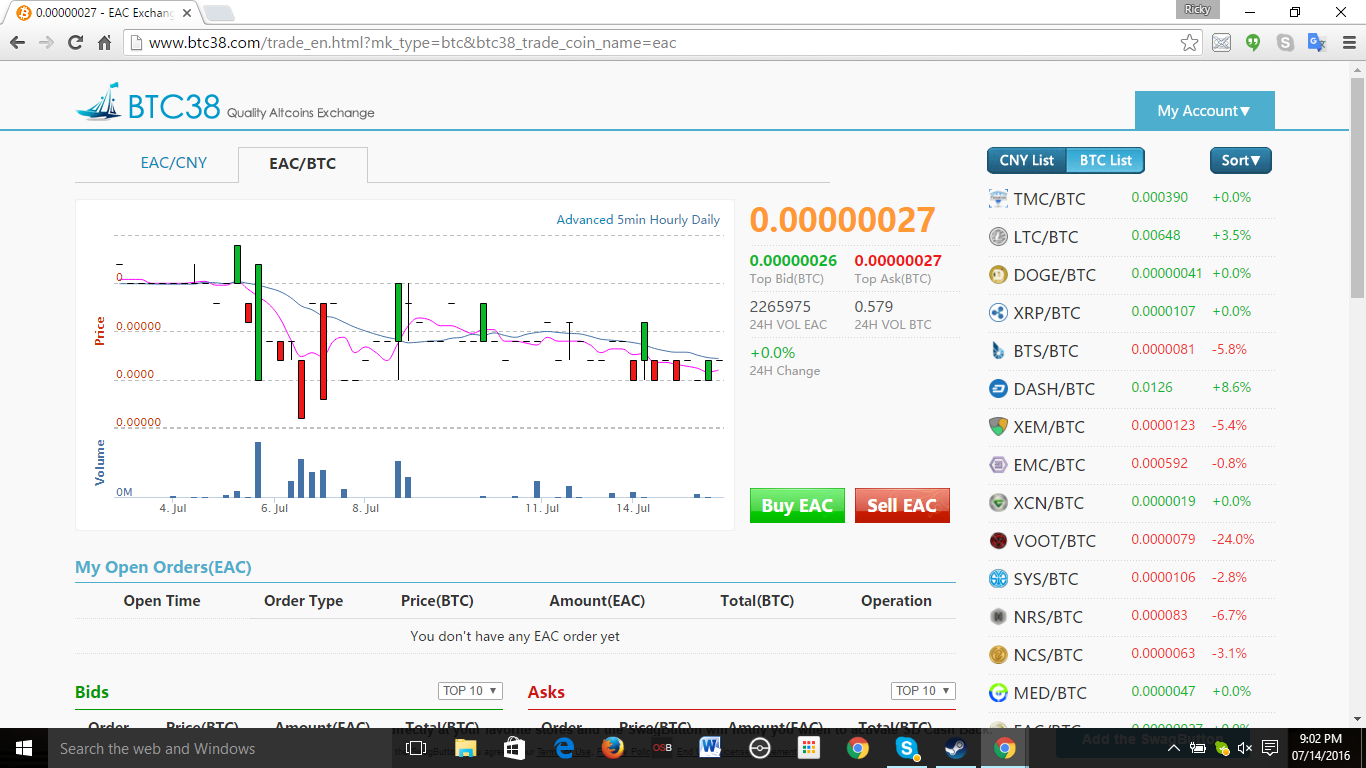Click the VOOT coin icon
1366x768 pixels.
click(x=998, y=540)
